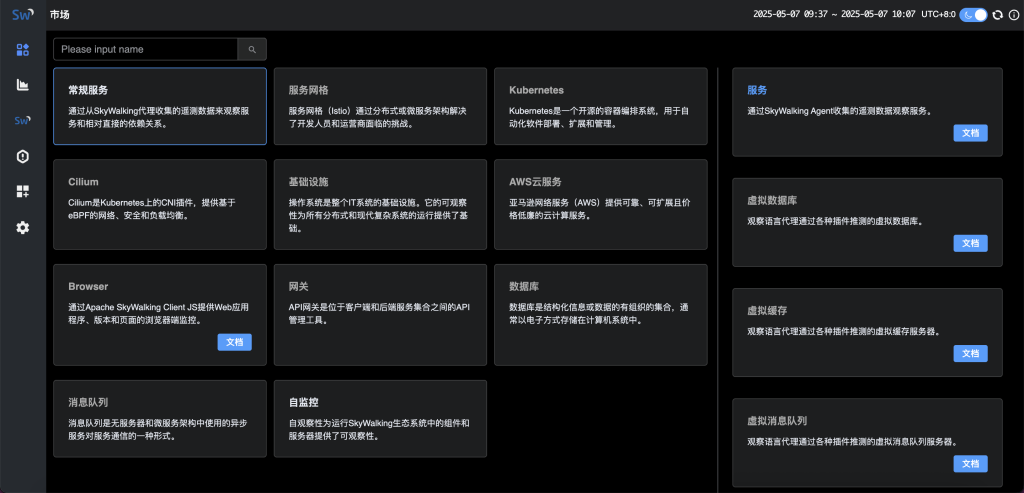Click the eBPF description text under Cilium
The height and width of the screenshot is (493, 1024).
(x=152, y=209)
